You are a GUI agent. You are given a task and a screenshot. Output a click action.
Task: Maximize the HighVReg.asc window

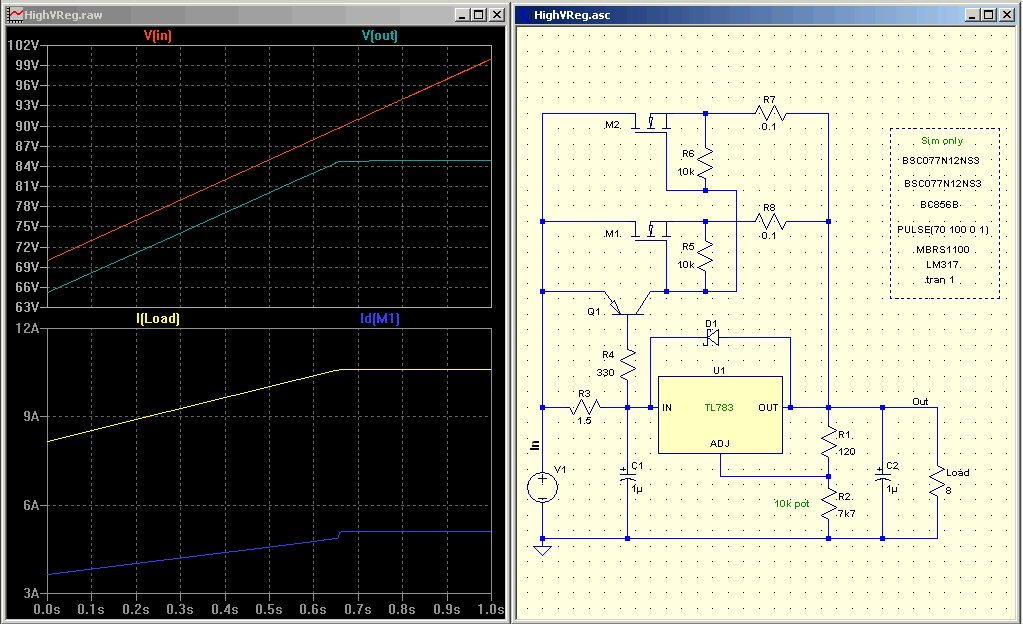(x=989, y=14)
